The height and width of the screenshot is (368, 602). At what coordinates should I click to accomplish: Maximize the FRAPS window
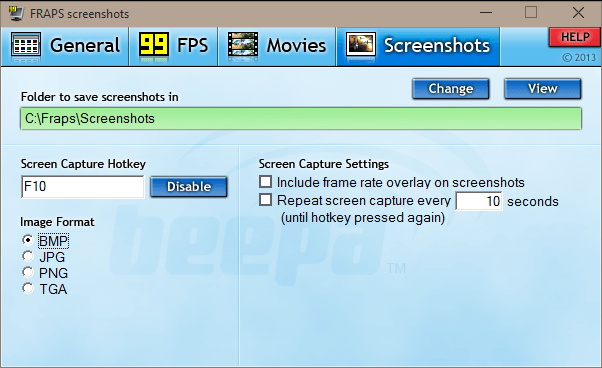[x=531, y=13]
